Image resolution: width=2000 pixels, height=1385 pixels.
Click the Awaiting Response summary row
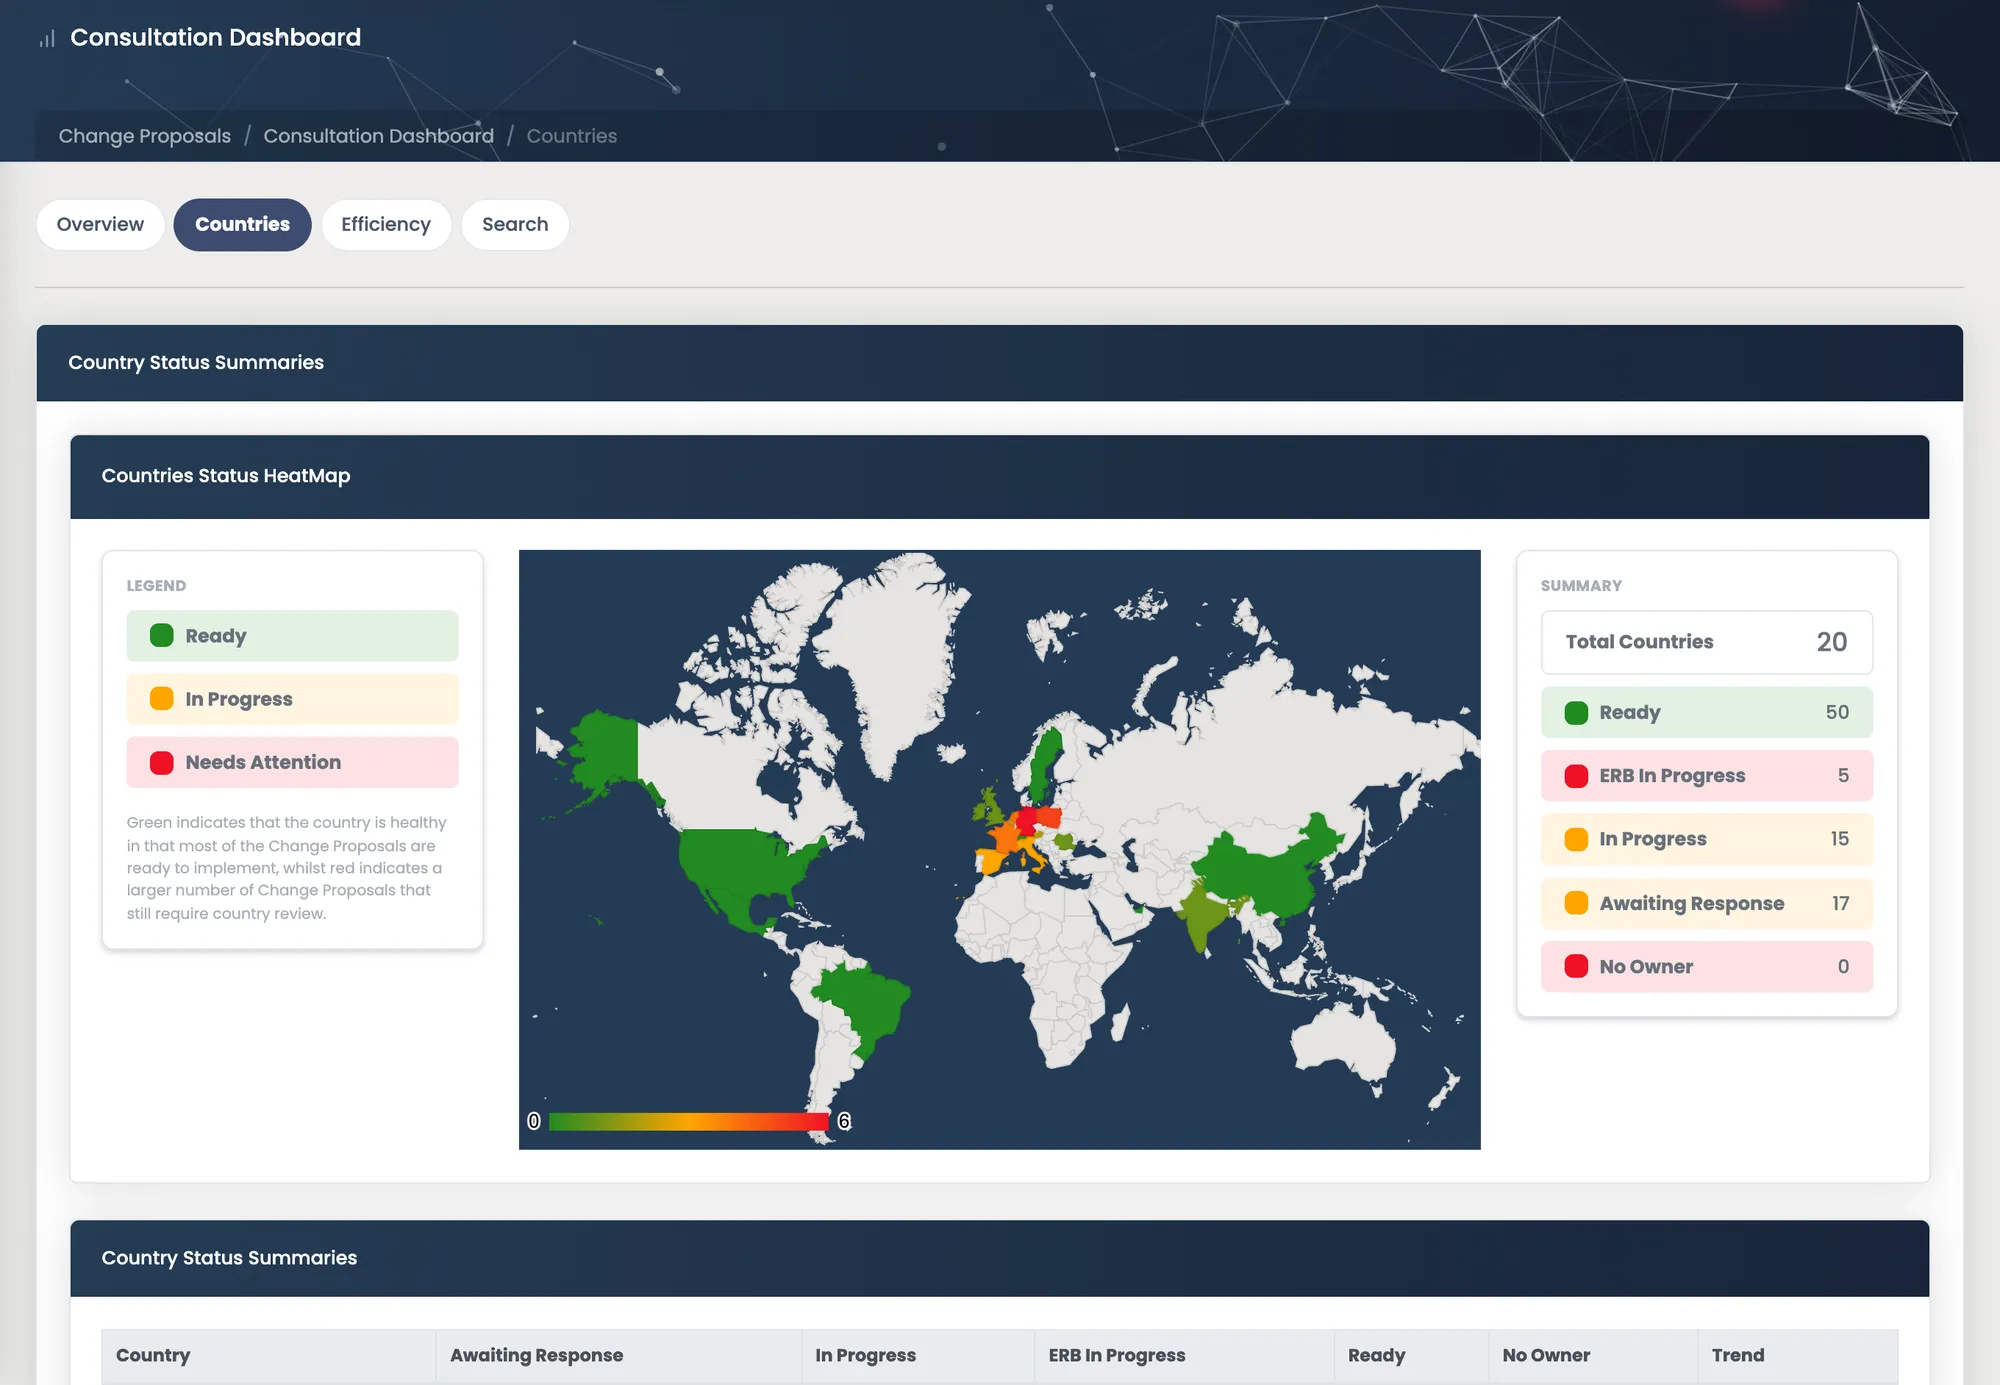pyautogui.click(x=1706, y=903)
